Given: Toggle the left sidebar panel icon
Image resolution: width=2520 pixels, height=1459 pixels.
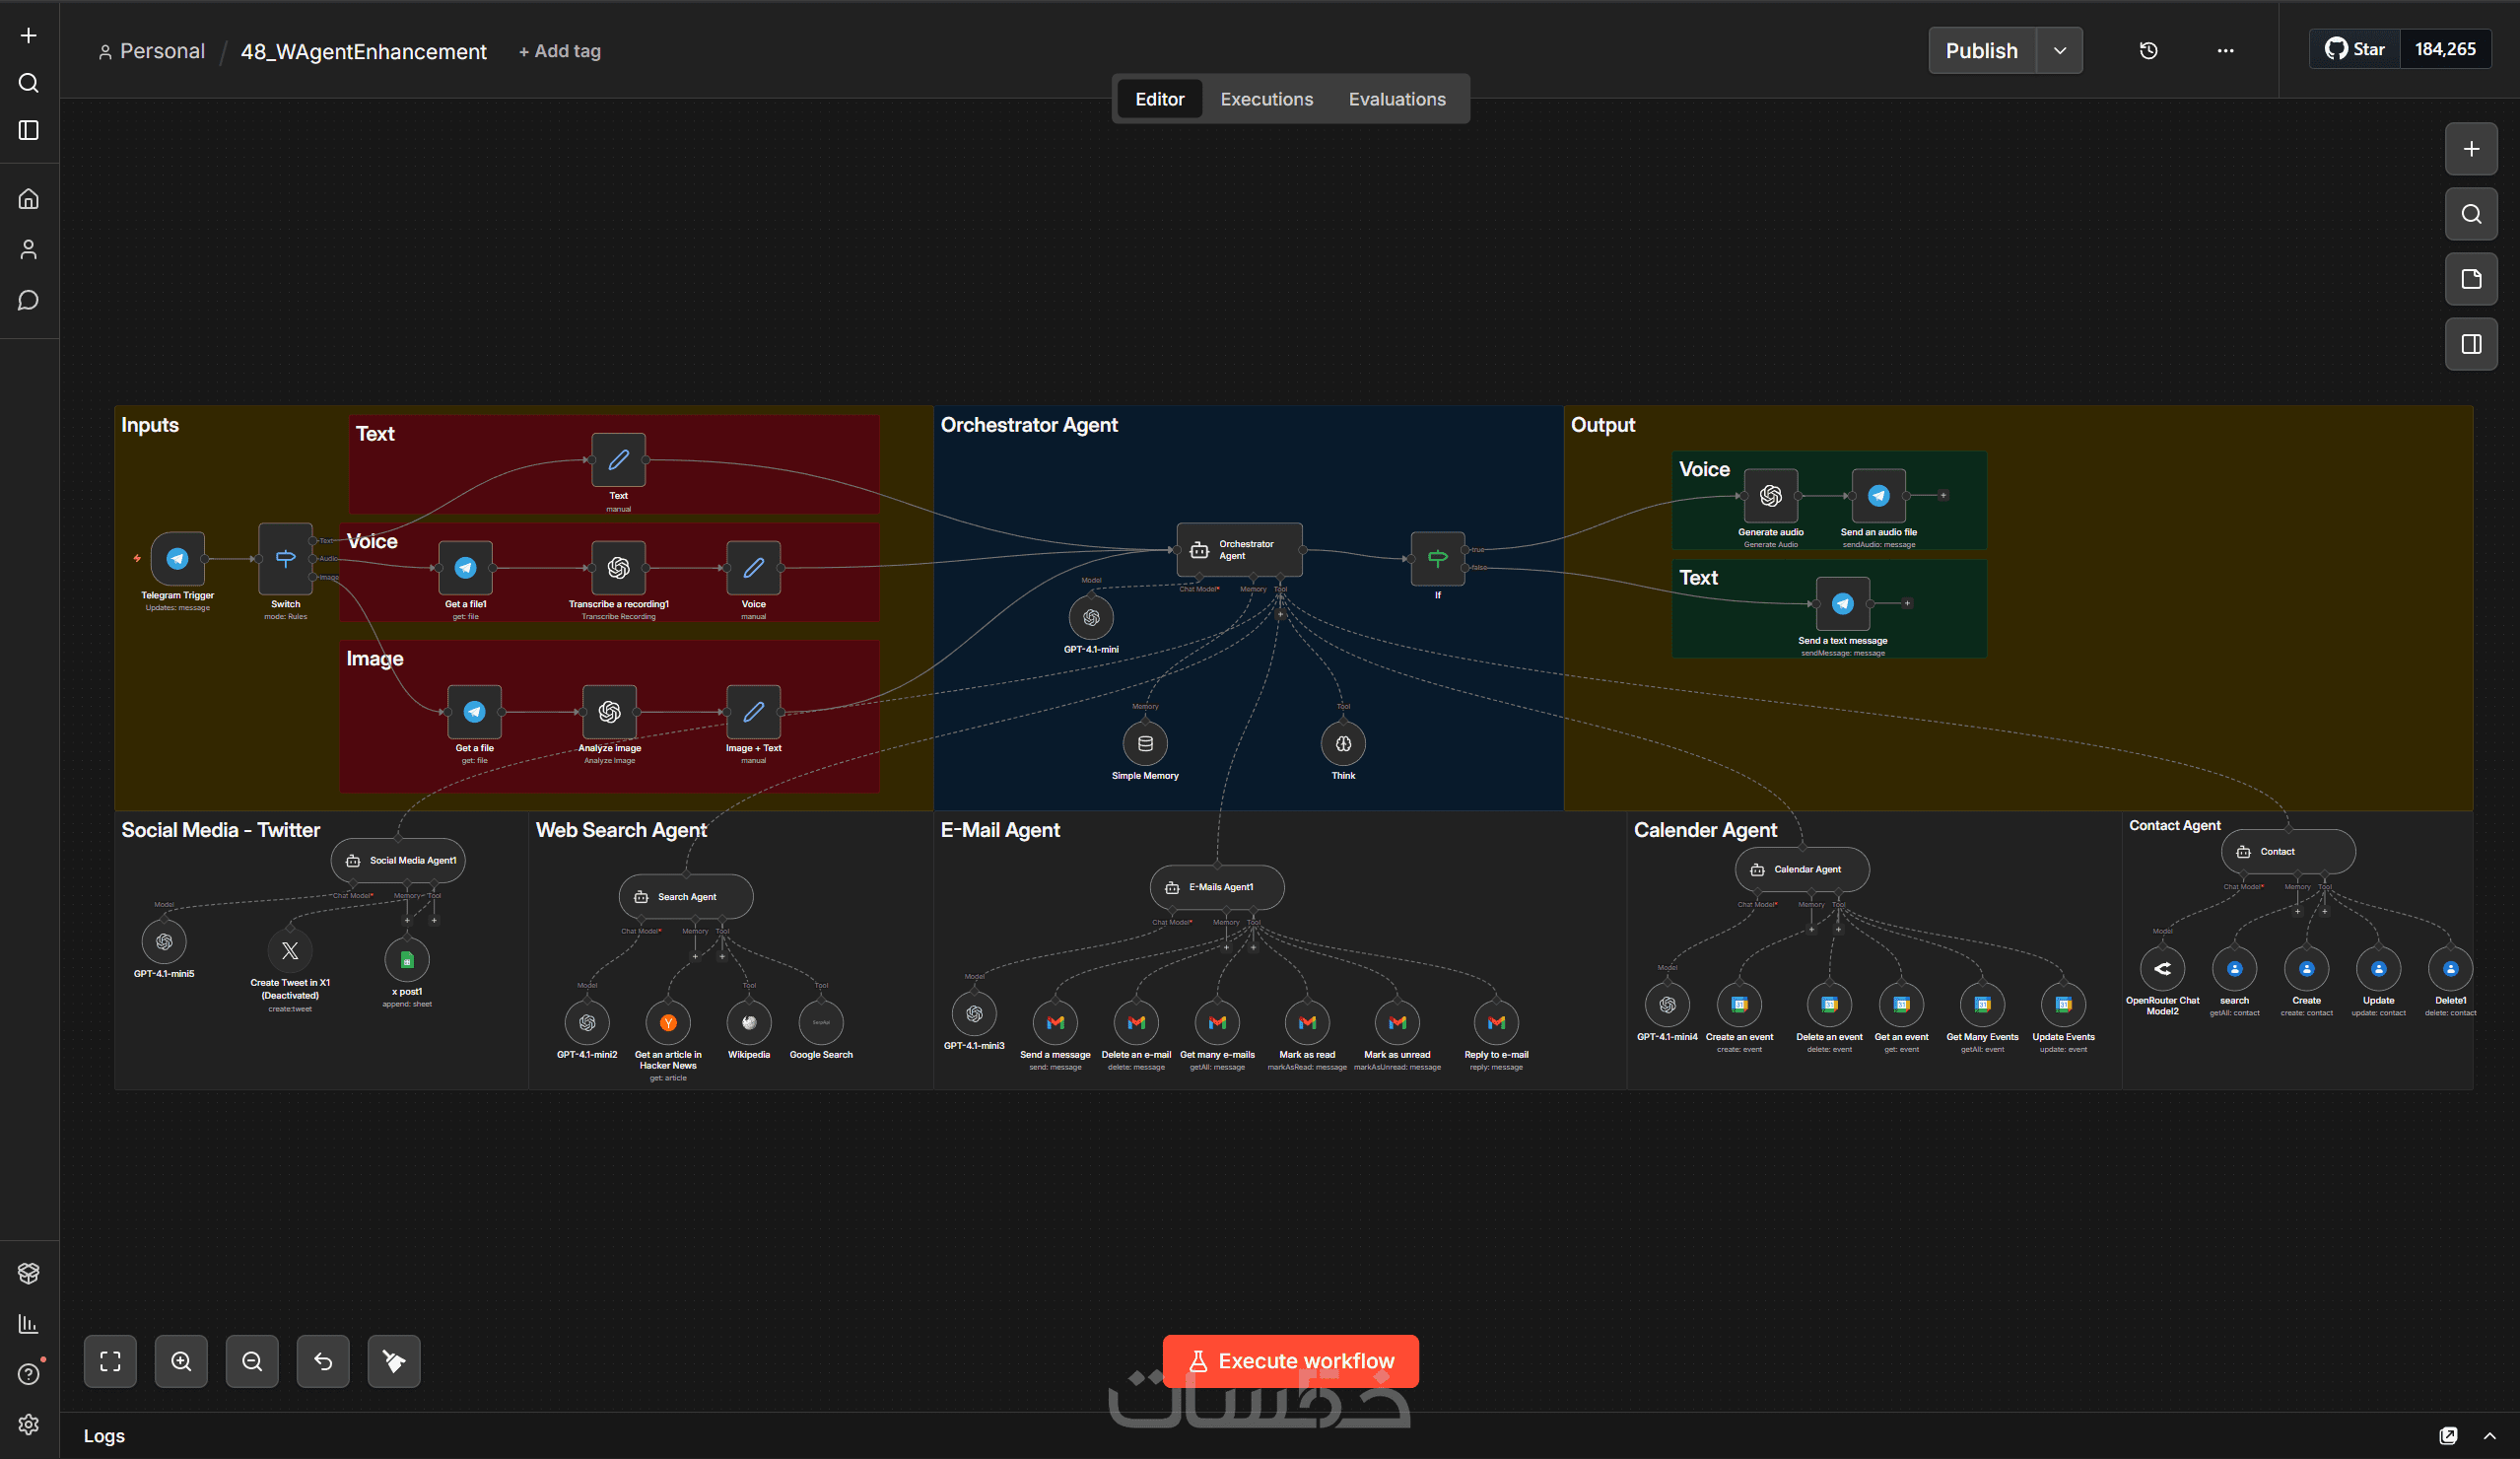Looking at the screenshot, I should coord(29,131).
